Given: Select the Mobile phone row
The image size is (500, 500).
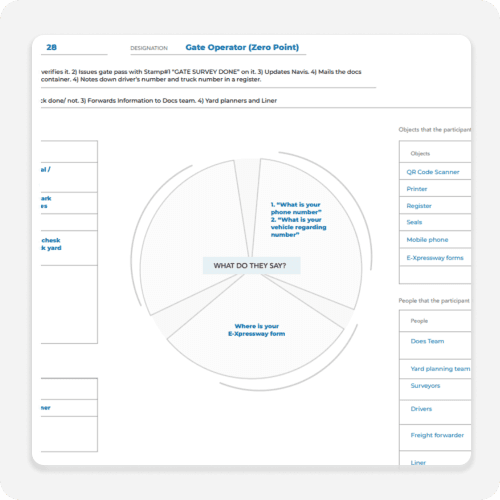Looking at the screenshot, I should pyautogui.click(x=435, y=239).
